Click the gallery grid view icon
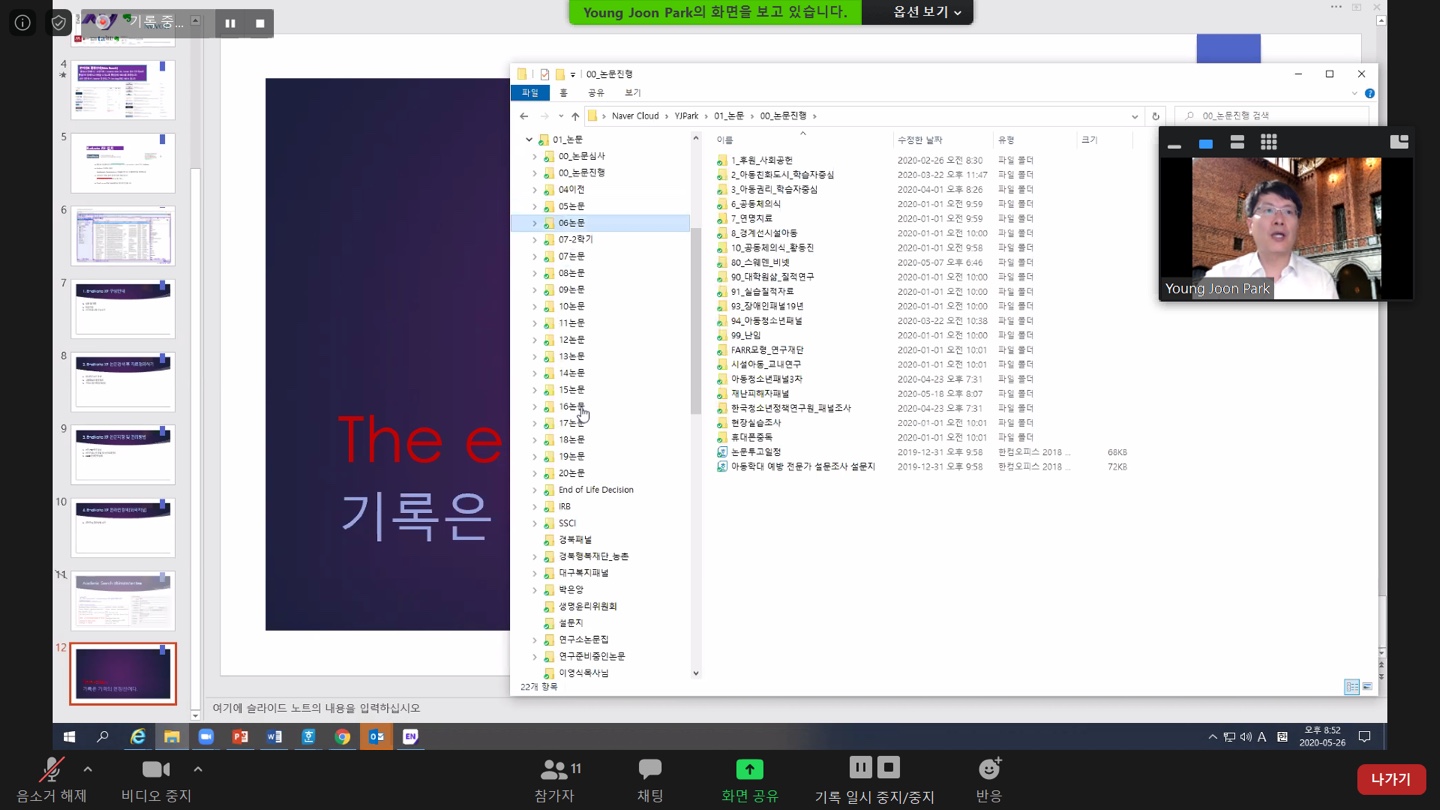 pyautogui.click(x=1268, y=143)
